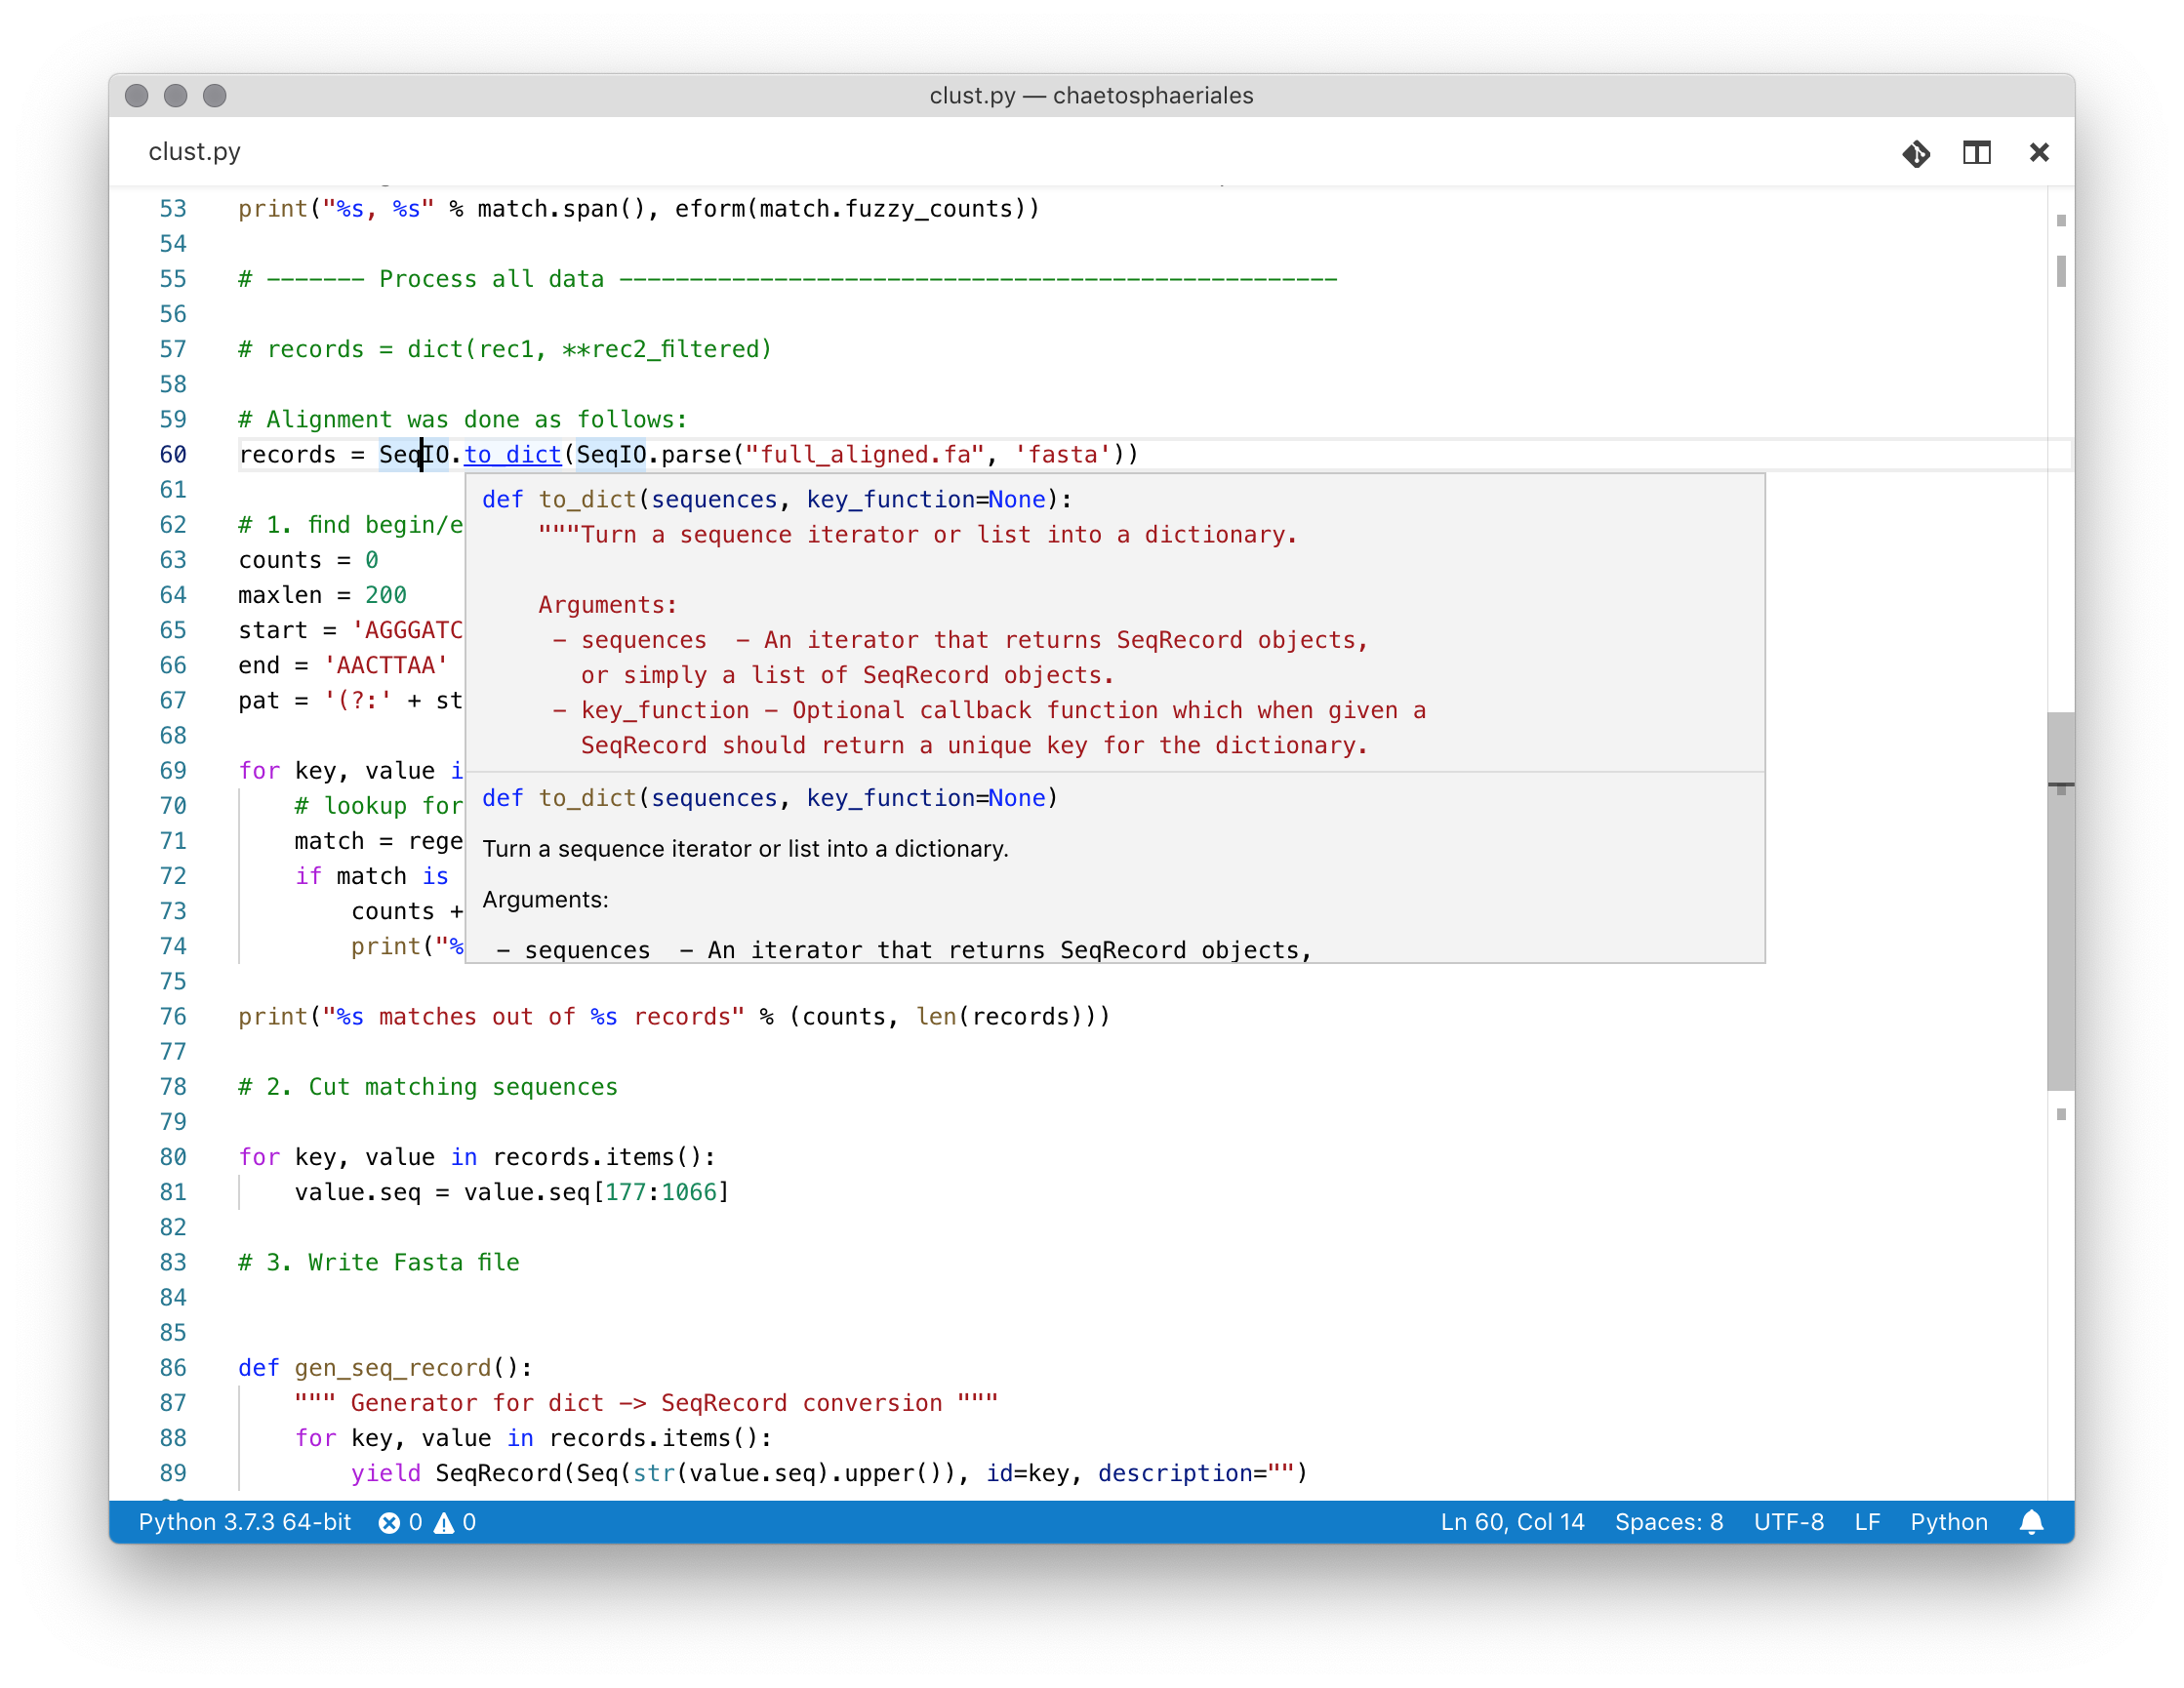Open Python 3.7.3 64-bit interpreter selector

click(245, 1522)
